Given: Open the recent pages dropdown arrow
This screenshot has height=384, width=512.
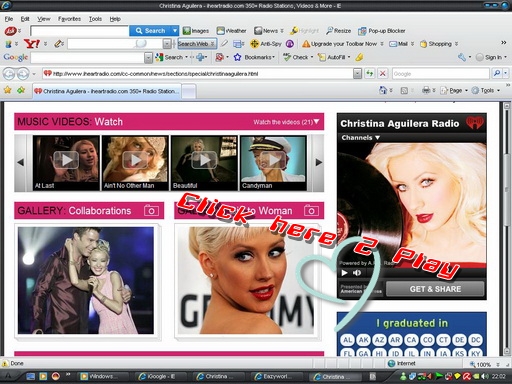Looking at the screenshot, I should click(34, 74).
